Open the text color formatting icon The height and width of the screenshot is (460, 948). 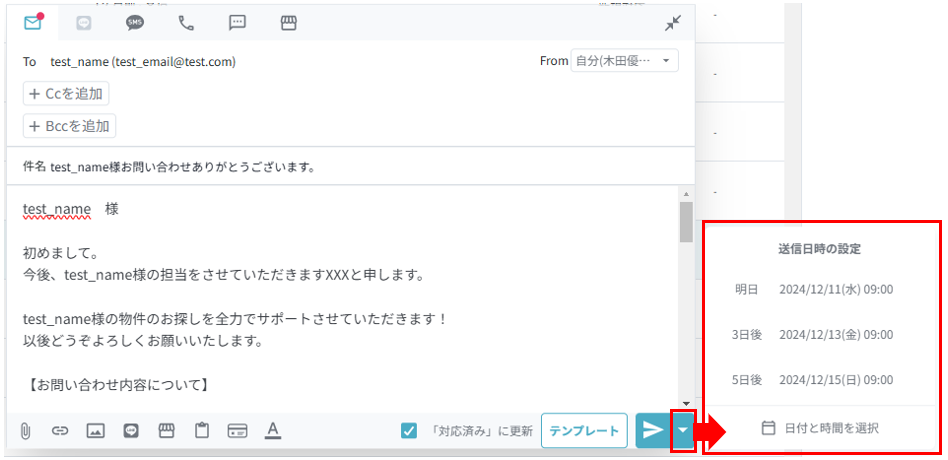273,430
